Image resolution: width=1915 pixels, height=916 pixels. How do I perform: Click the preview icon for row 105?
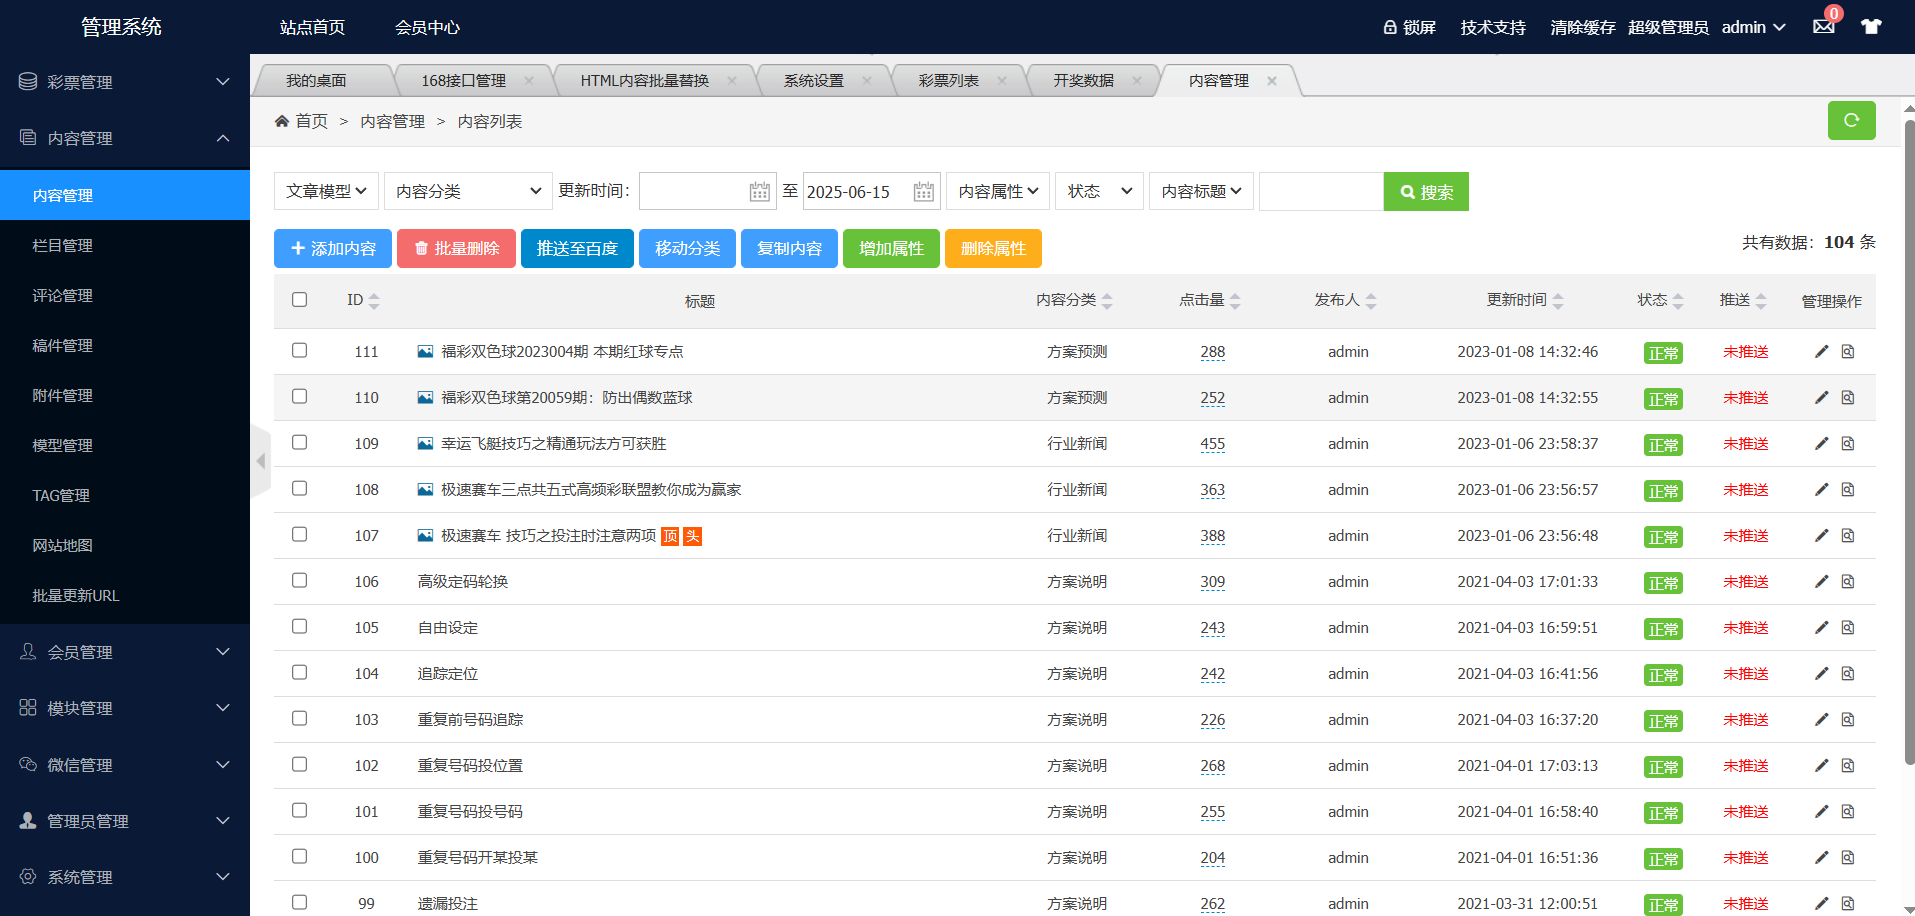click(1848, 627)
